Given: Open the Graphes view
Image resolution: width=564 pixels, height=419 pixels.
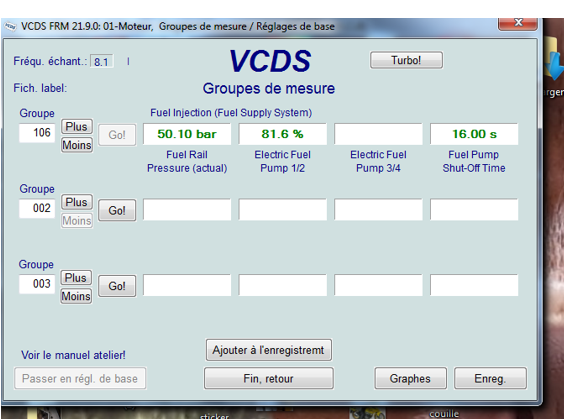Looking at the screenshot, I should pyautogui.click(x=410, y=378).
